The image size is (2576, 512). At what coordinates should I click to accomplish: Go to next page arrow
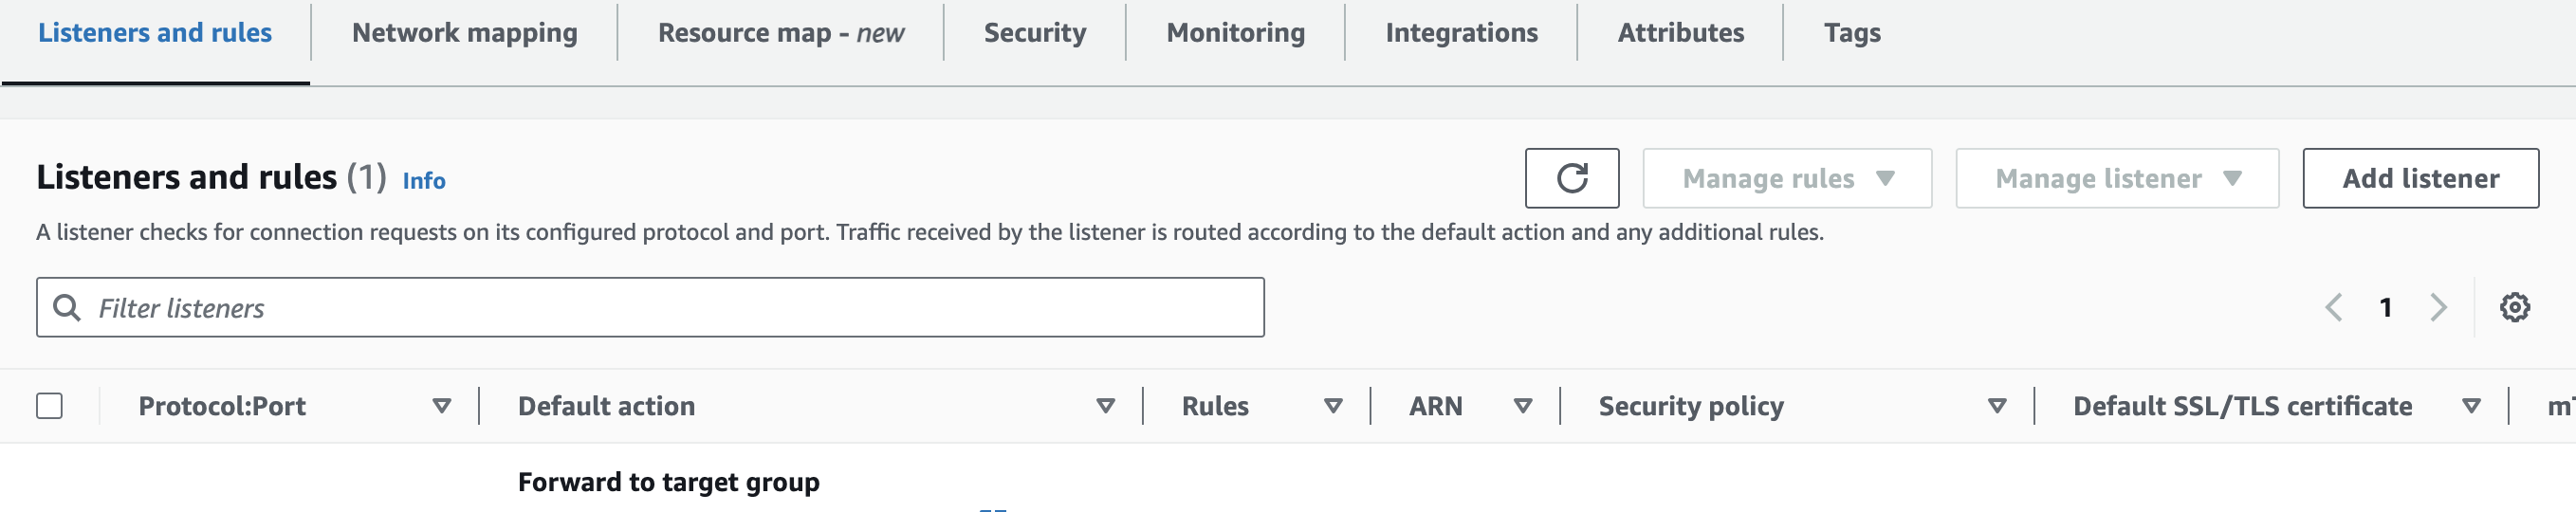(2438, 307)
